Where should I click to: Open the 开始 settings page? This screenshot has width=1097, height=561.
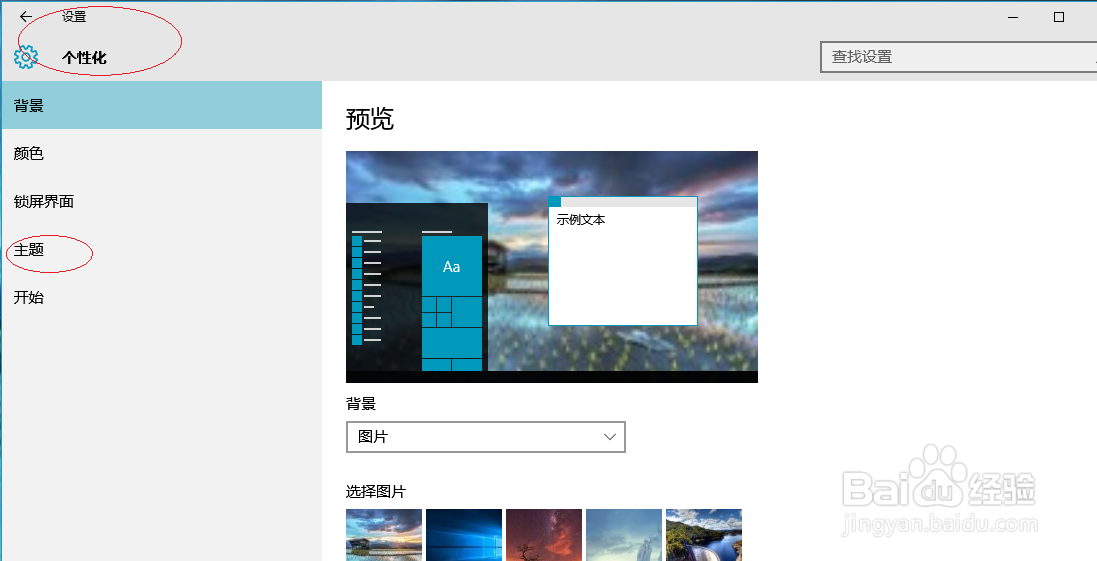[x=162, y=297]
